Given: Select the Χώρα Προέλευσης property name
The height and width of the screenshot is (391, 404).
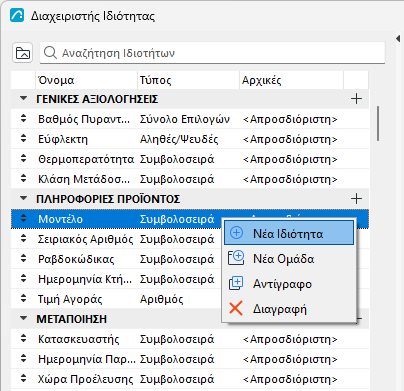Looking at the screenshot, I should click(85, 379).
